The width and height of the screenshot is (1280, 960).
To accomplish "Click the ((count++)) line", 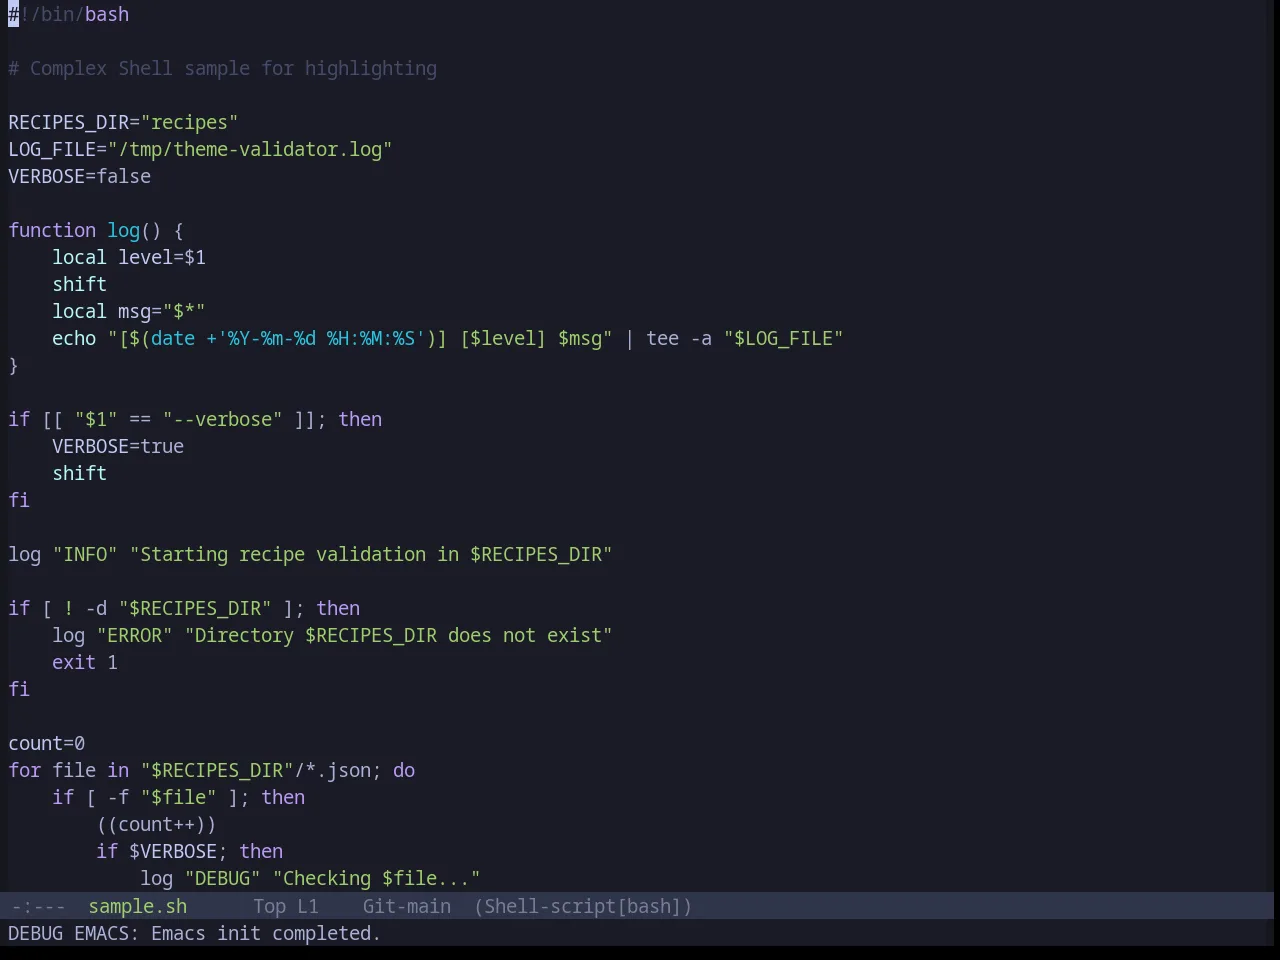I will [156, 824].
